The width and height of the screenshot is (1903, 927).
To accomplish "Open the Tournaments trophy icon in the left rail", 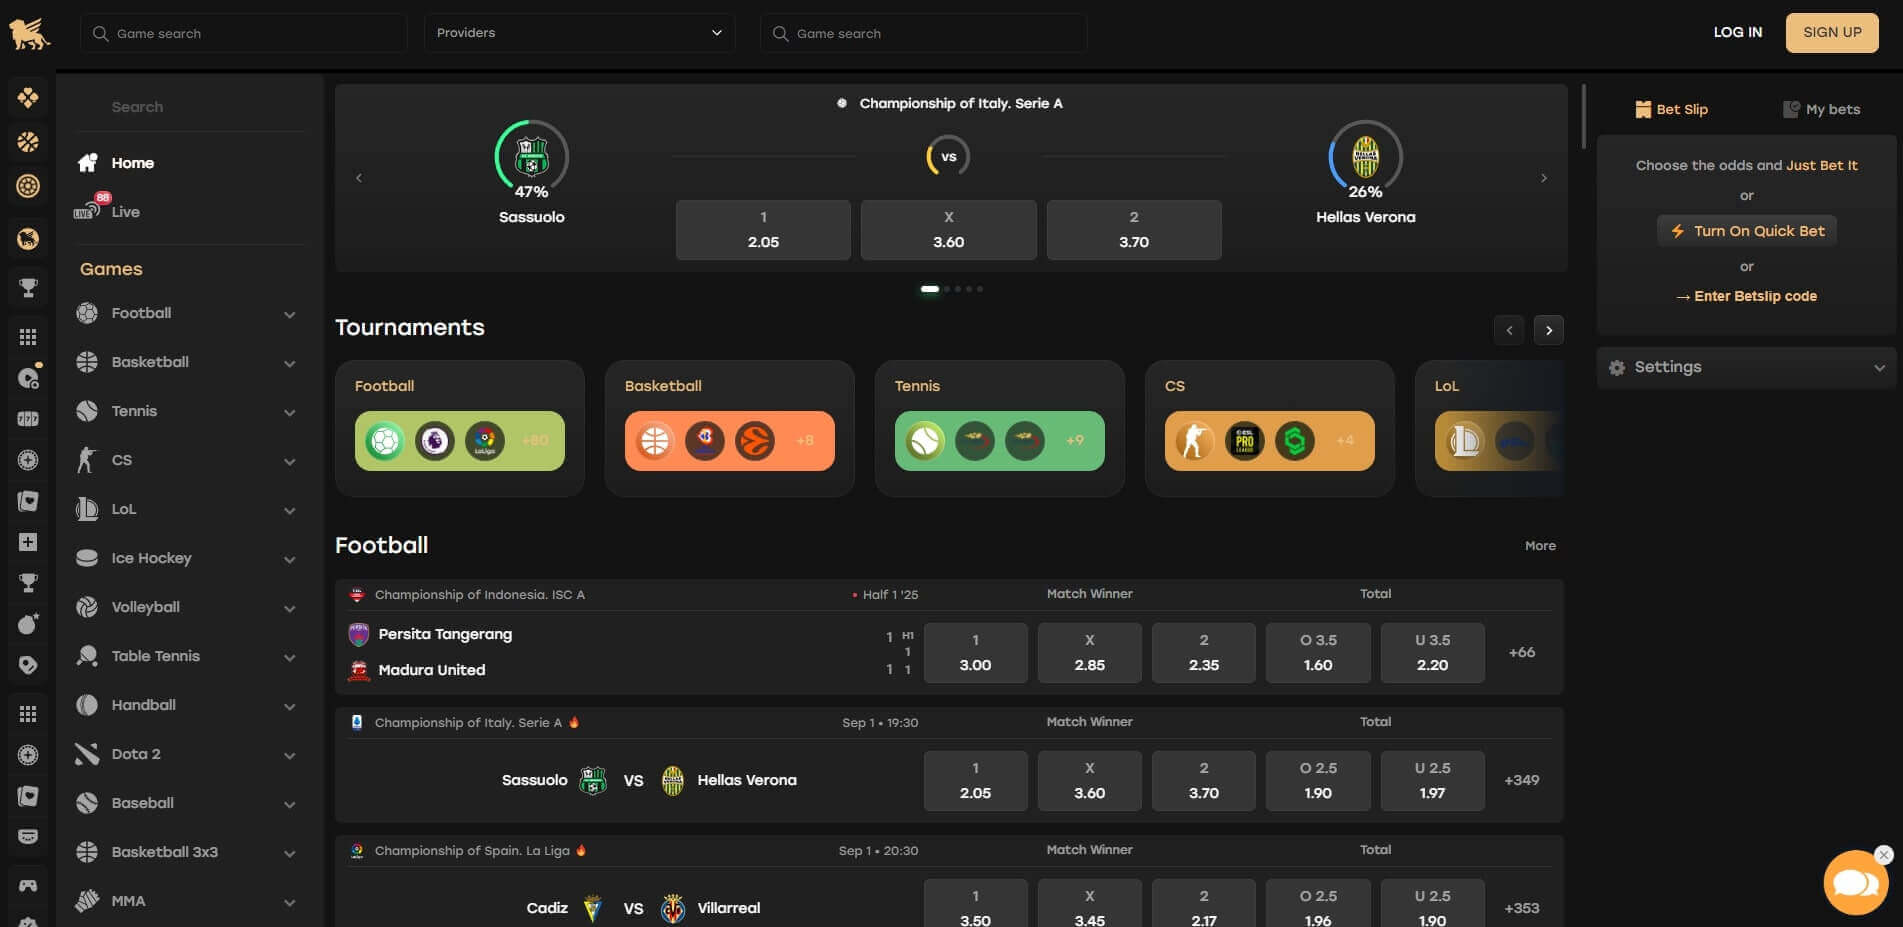I will click(x=27, y=287).
